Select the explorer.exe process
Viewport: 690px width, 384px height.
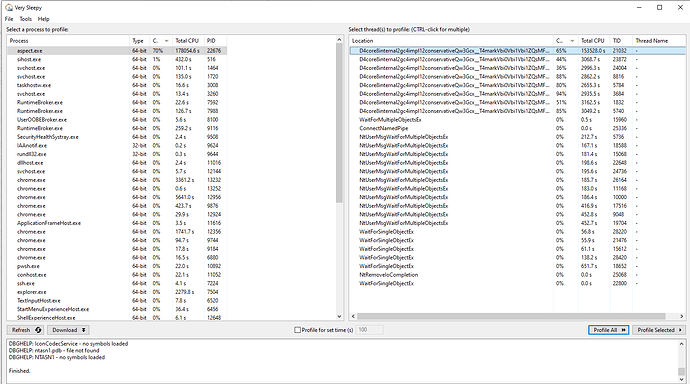click(x=117, y=292)
